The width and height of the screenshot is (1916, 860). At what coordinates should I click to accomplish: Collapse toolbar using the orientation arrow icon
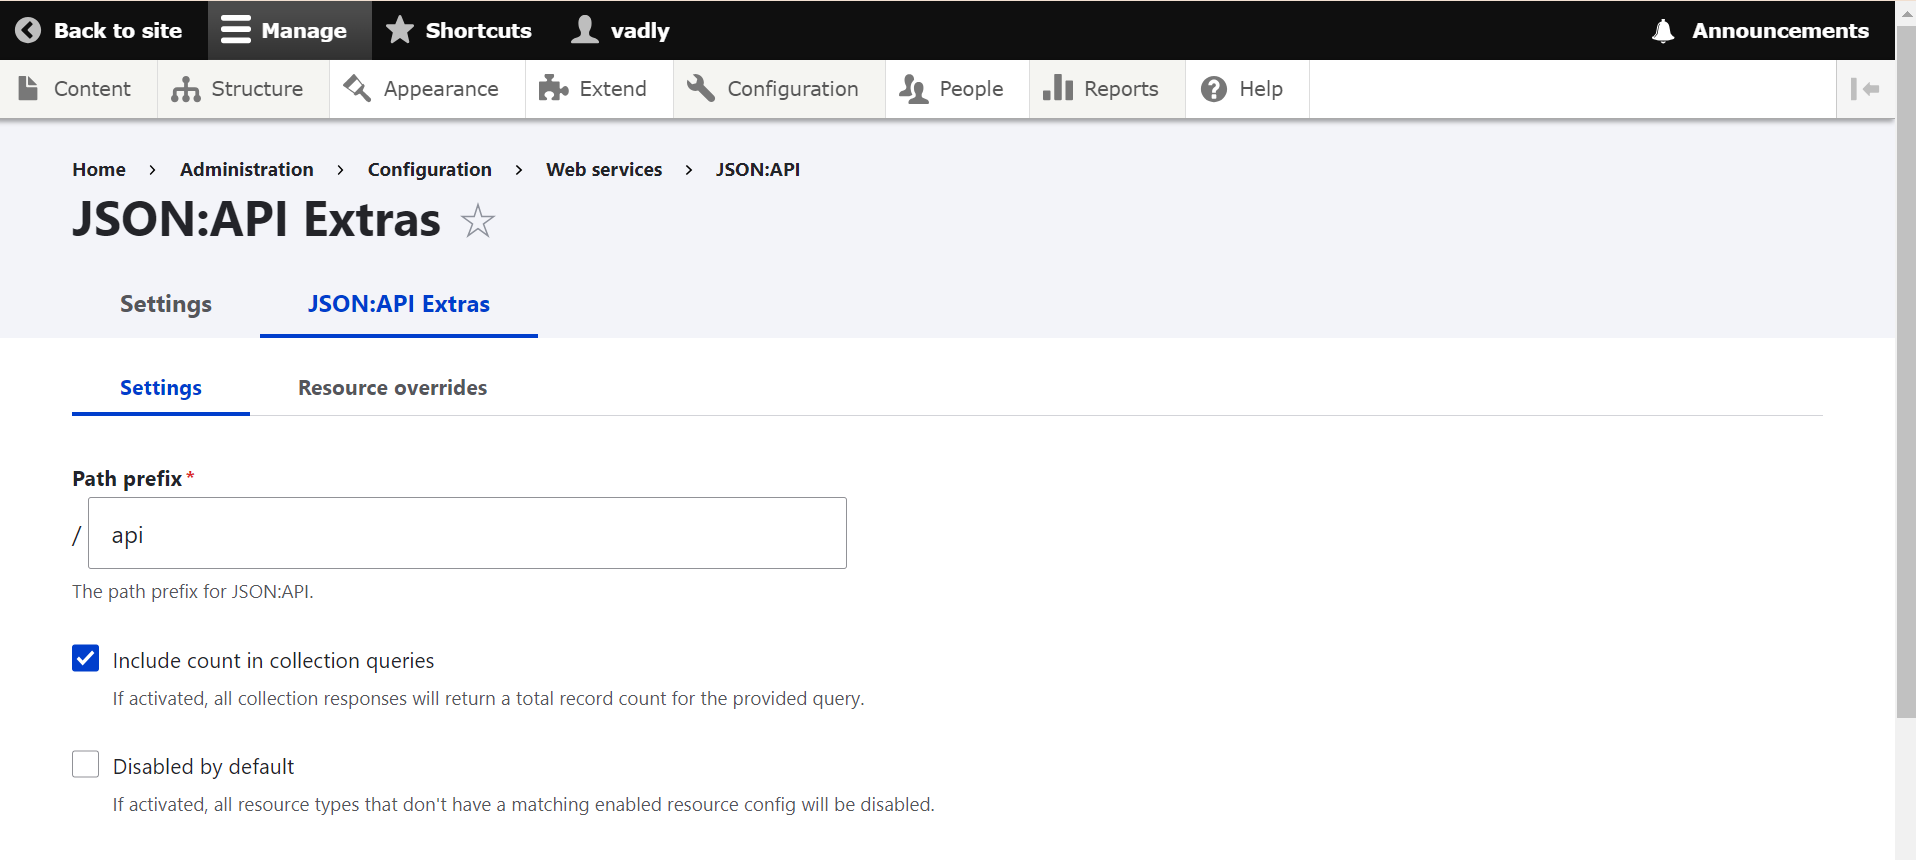tap(1864, 89)
